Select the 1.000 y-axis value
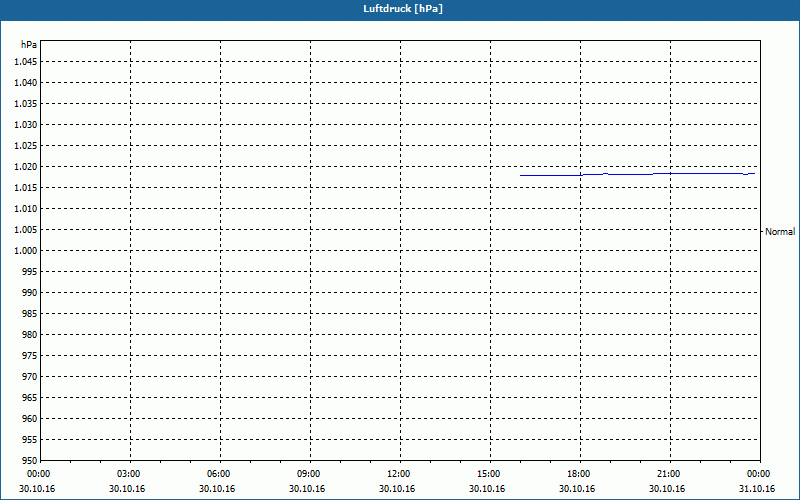The image size is (800, 500). pyautogui.click(x=26, y=251)
